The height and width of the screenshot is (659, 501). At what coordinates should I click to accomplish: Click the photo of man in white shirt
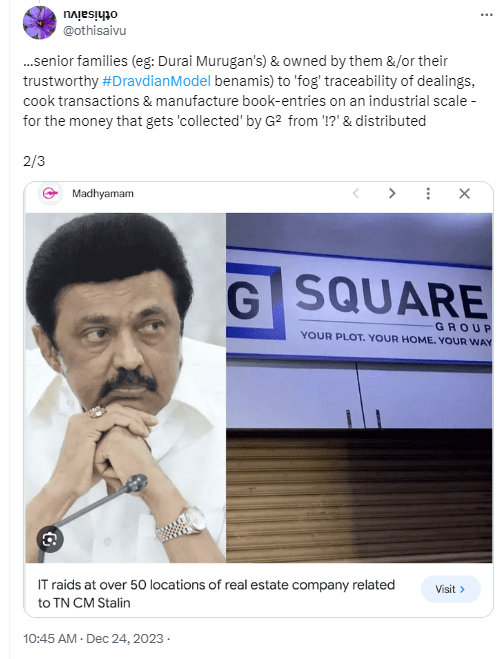click(x=126, y=387)
